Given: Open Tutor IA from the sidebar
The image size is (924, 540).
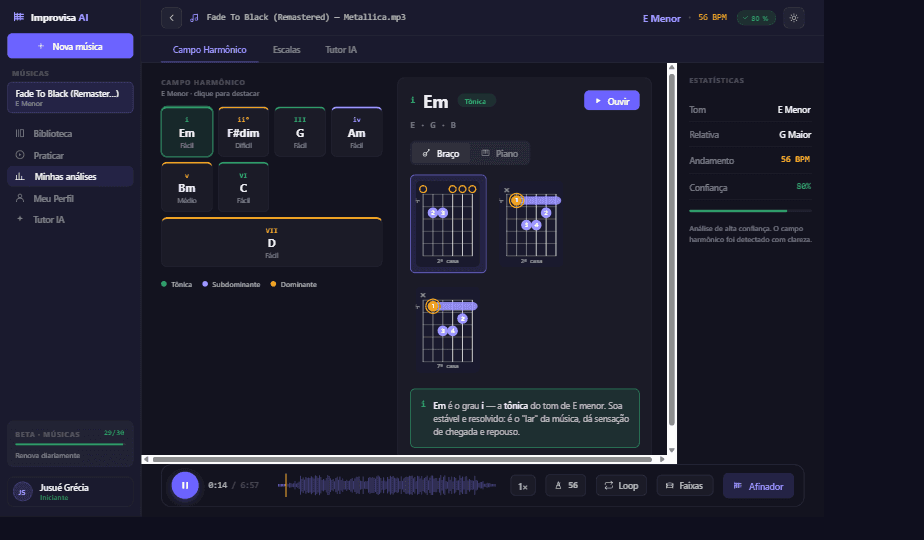Looking at the screenshot, I should click(70, 219).
